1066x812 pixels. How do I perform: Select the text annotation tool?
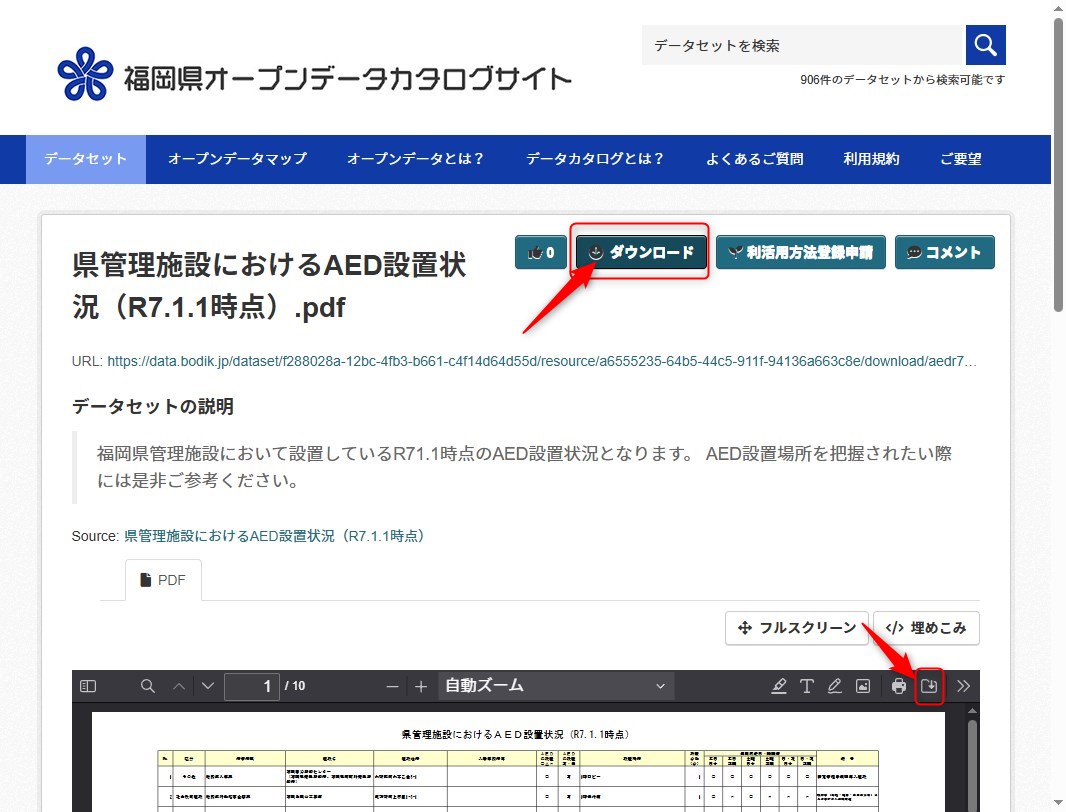pyautogui.click(x=807, y=686)
